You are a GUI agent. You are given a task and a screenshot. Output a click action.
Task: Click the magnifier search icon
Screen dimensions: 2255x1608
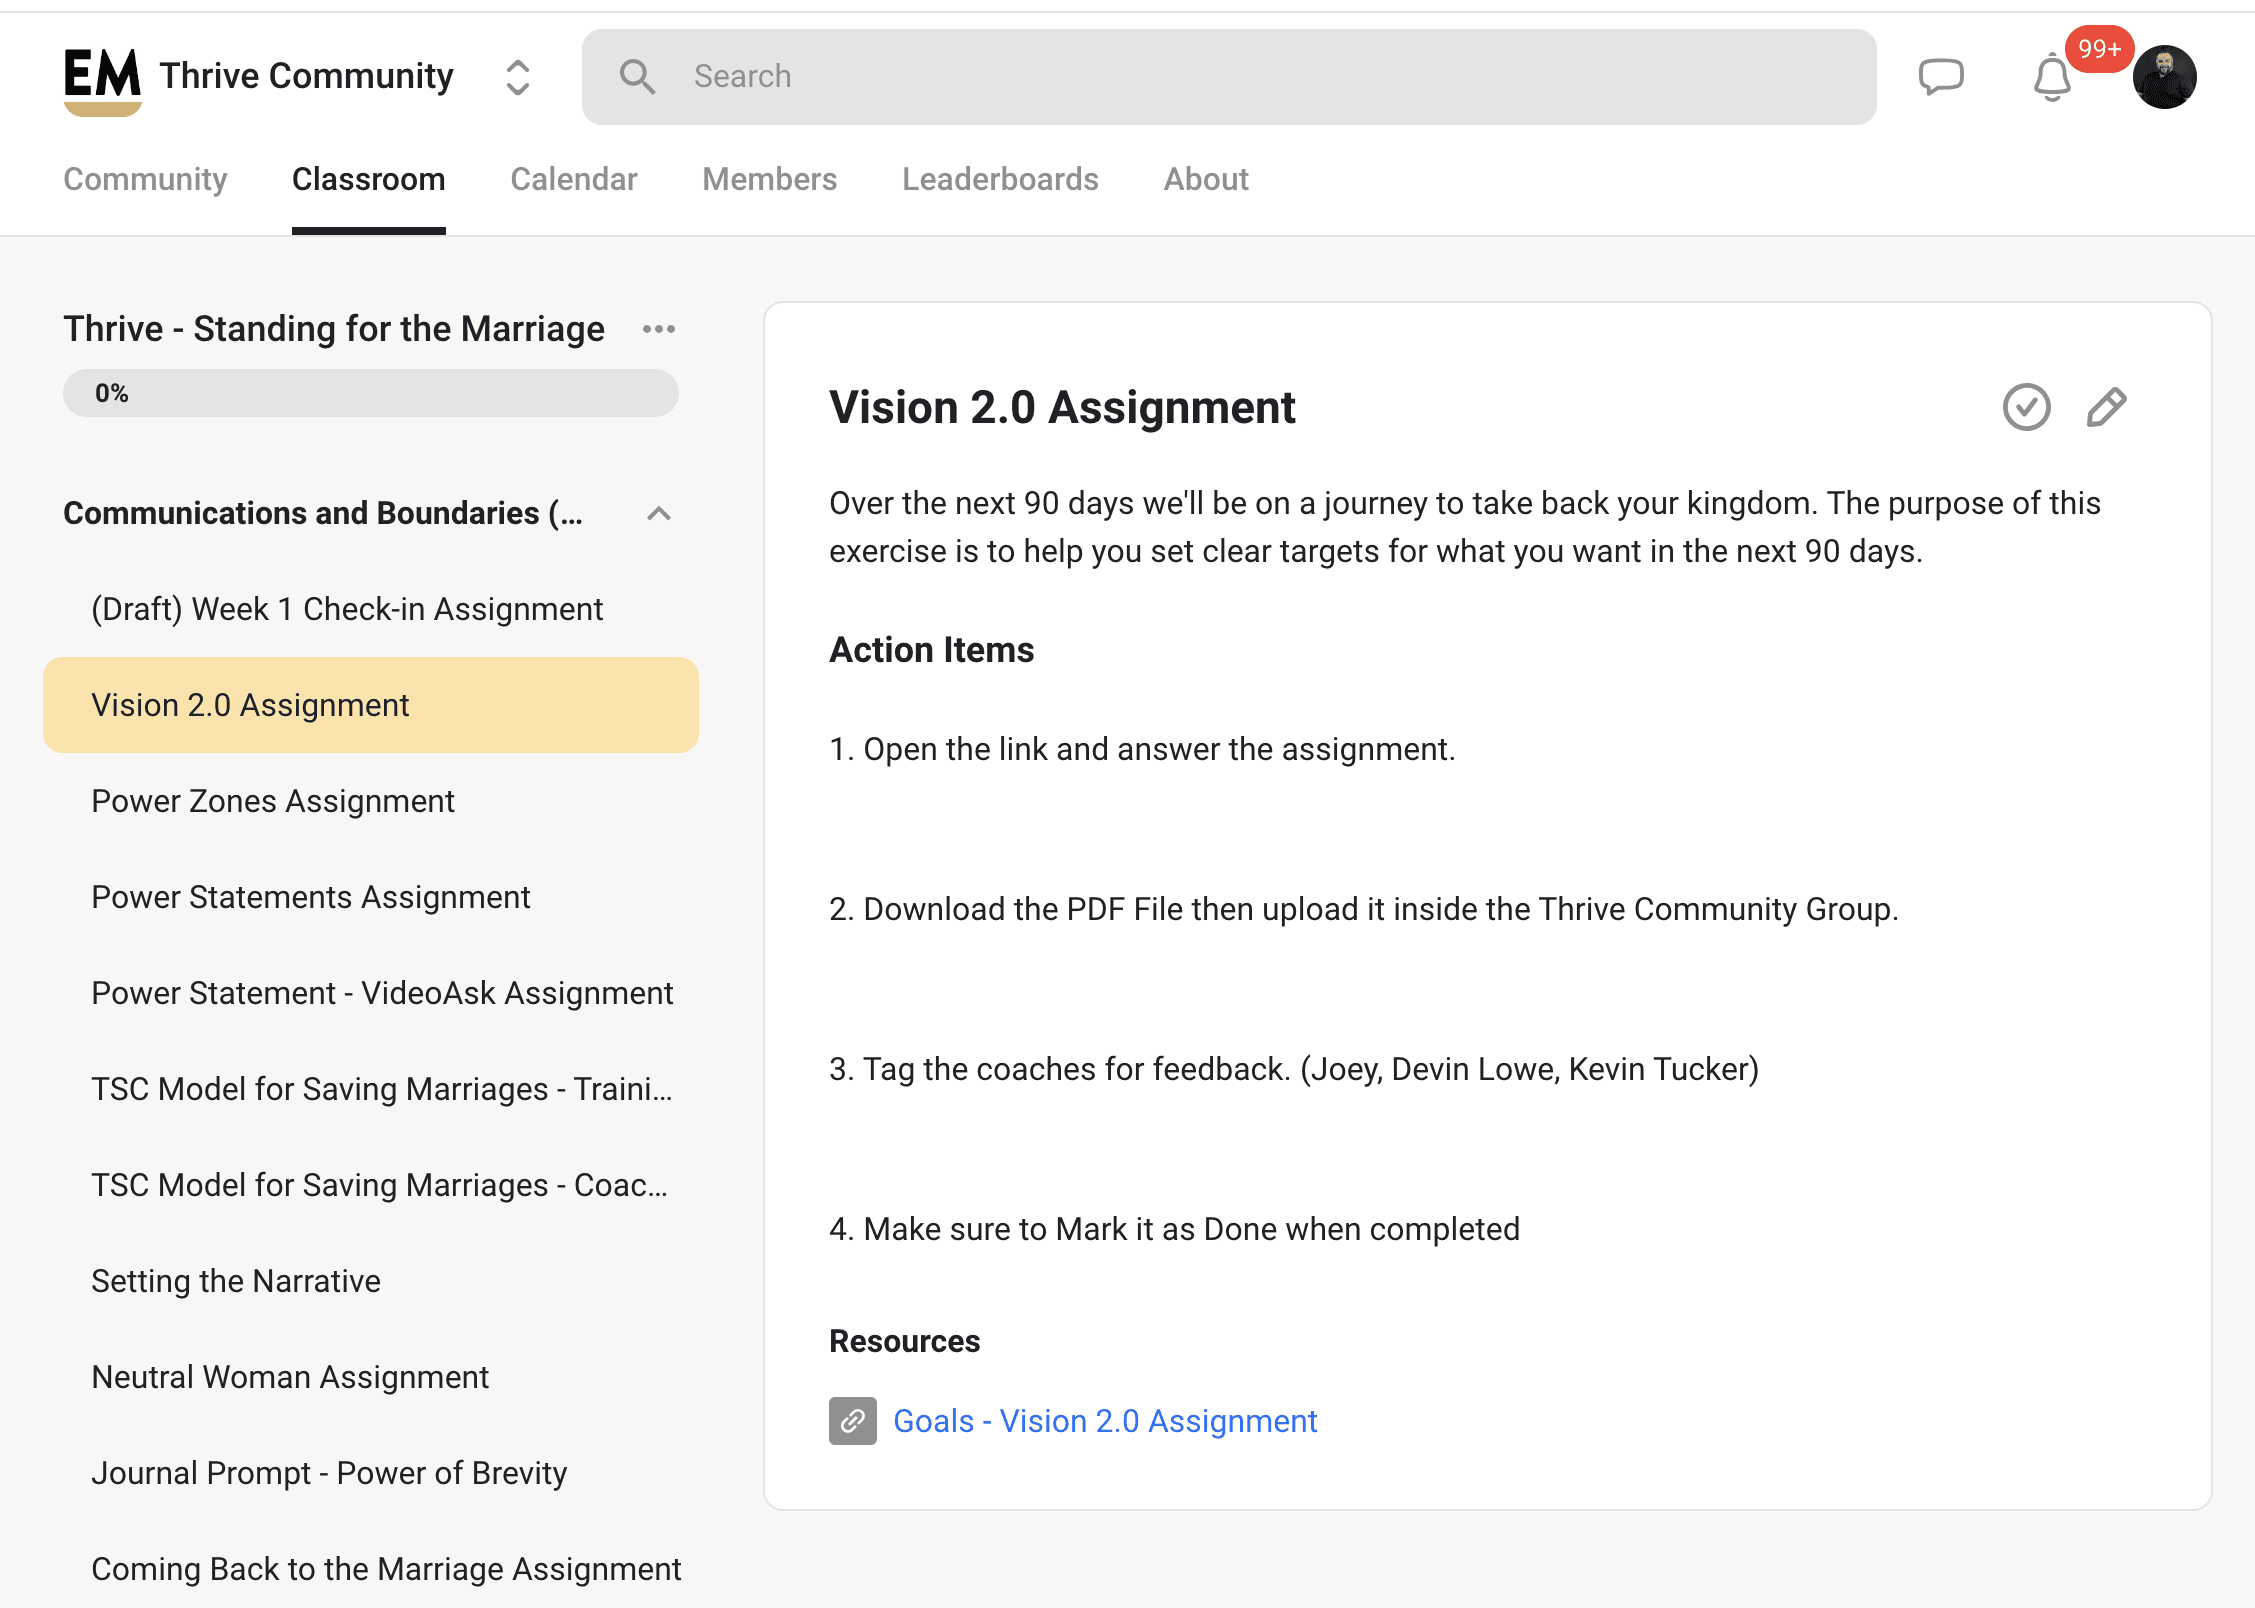click(637, 77)
